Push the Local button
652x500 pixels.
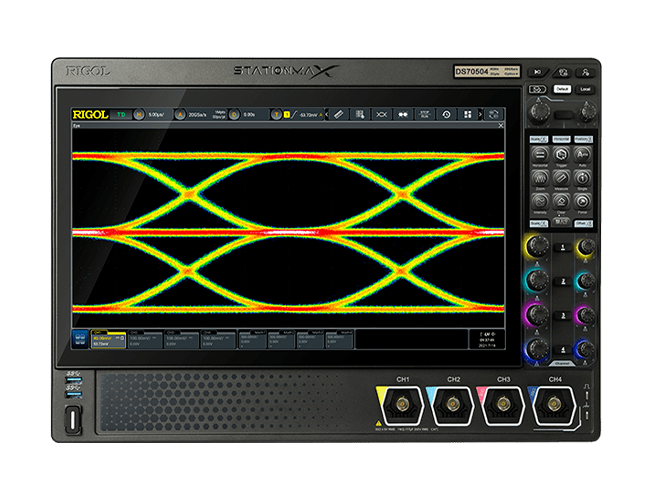click(x=585, y=89)
